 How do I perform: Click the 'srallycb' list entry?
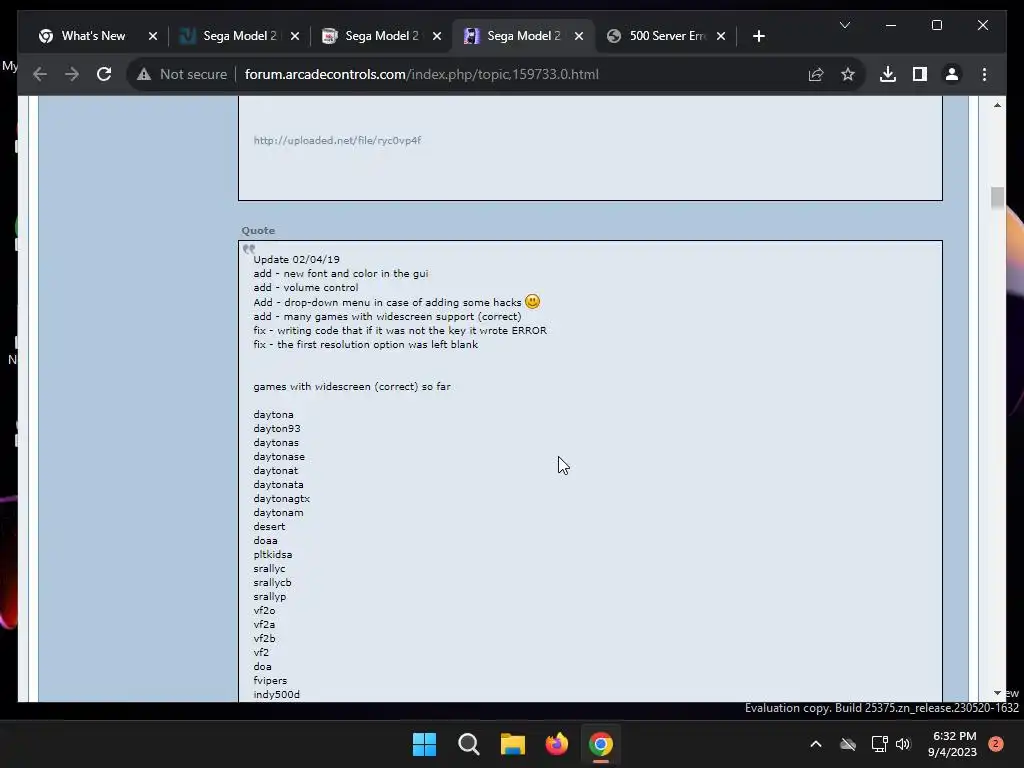(272, 583)
